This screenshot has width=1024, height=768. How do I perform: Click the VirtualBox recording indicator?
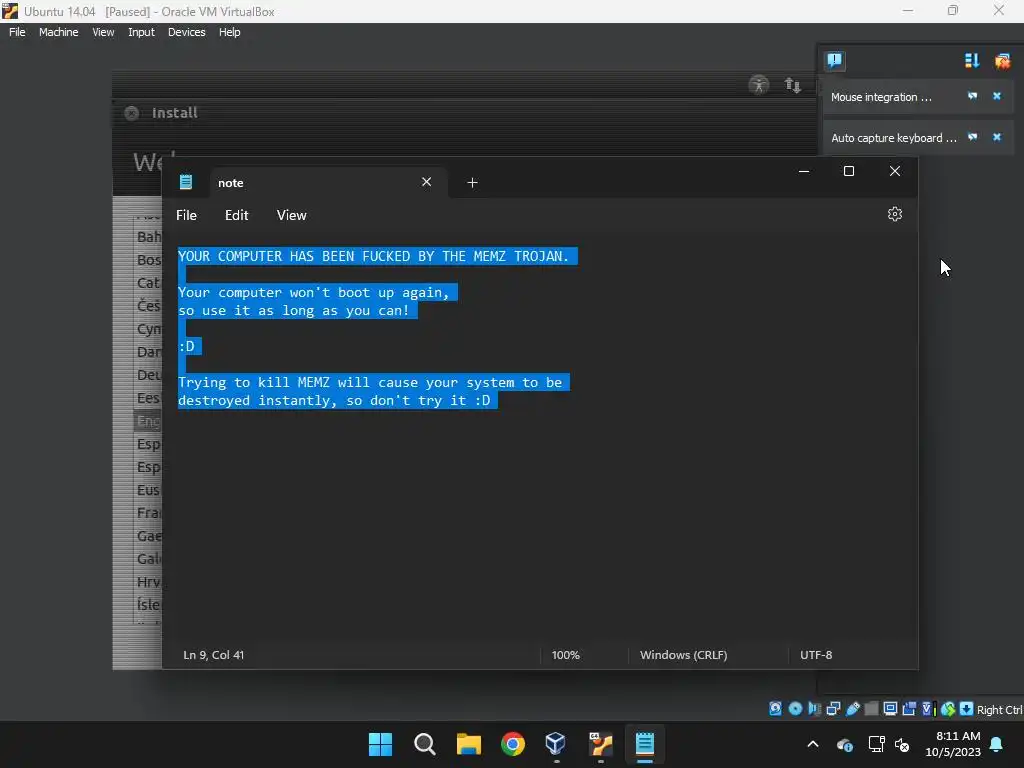click(909, 709)
